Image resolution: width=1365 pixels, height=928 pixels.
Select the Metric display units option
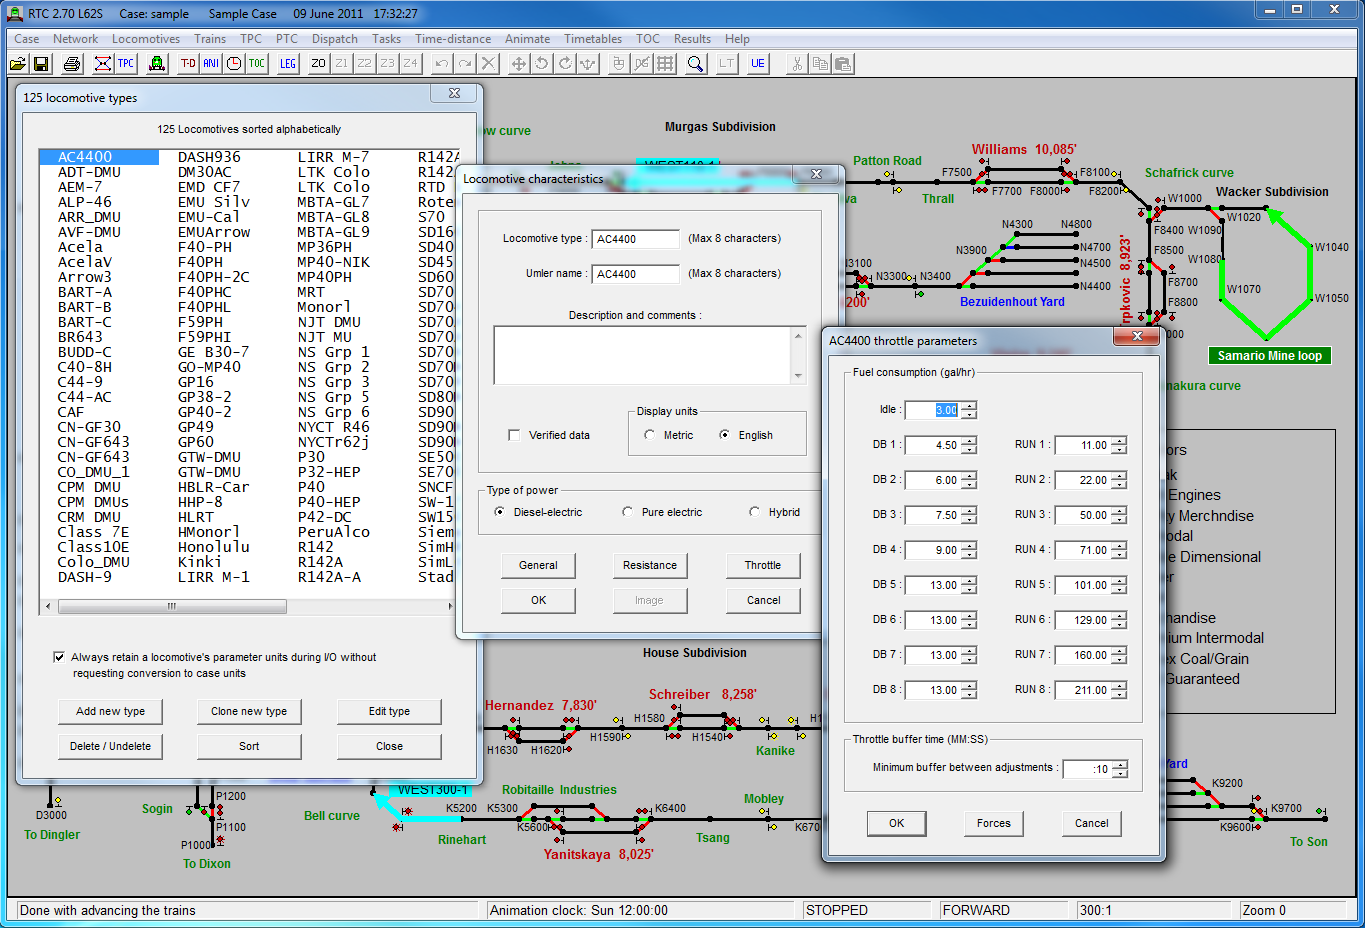650,435
